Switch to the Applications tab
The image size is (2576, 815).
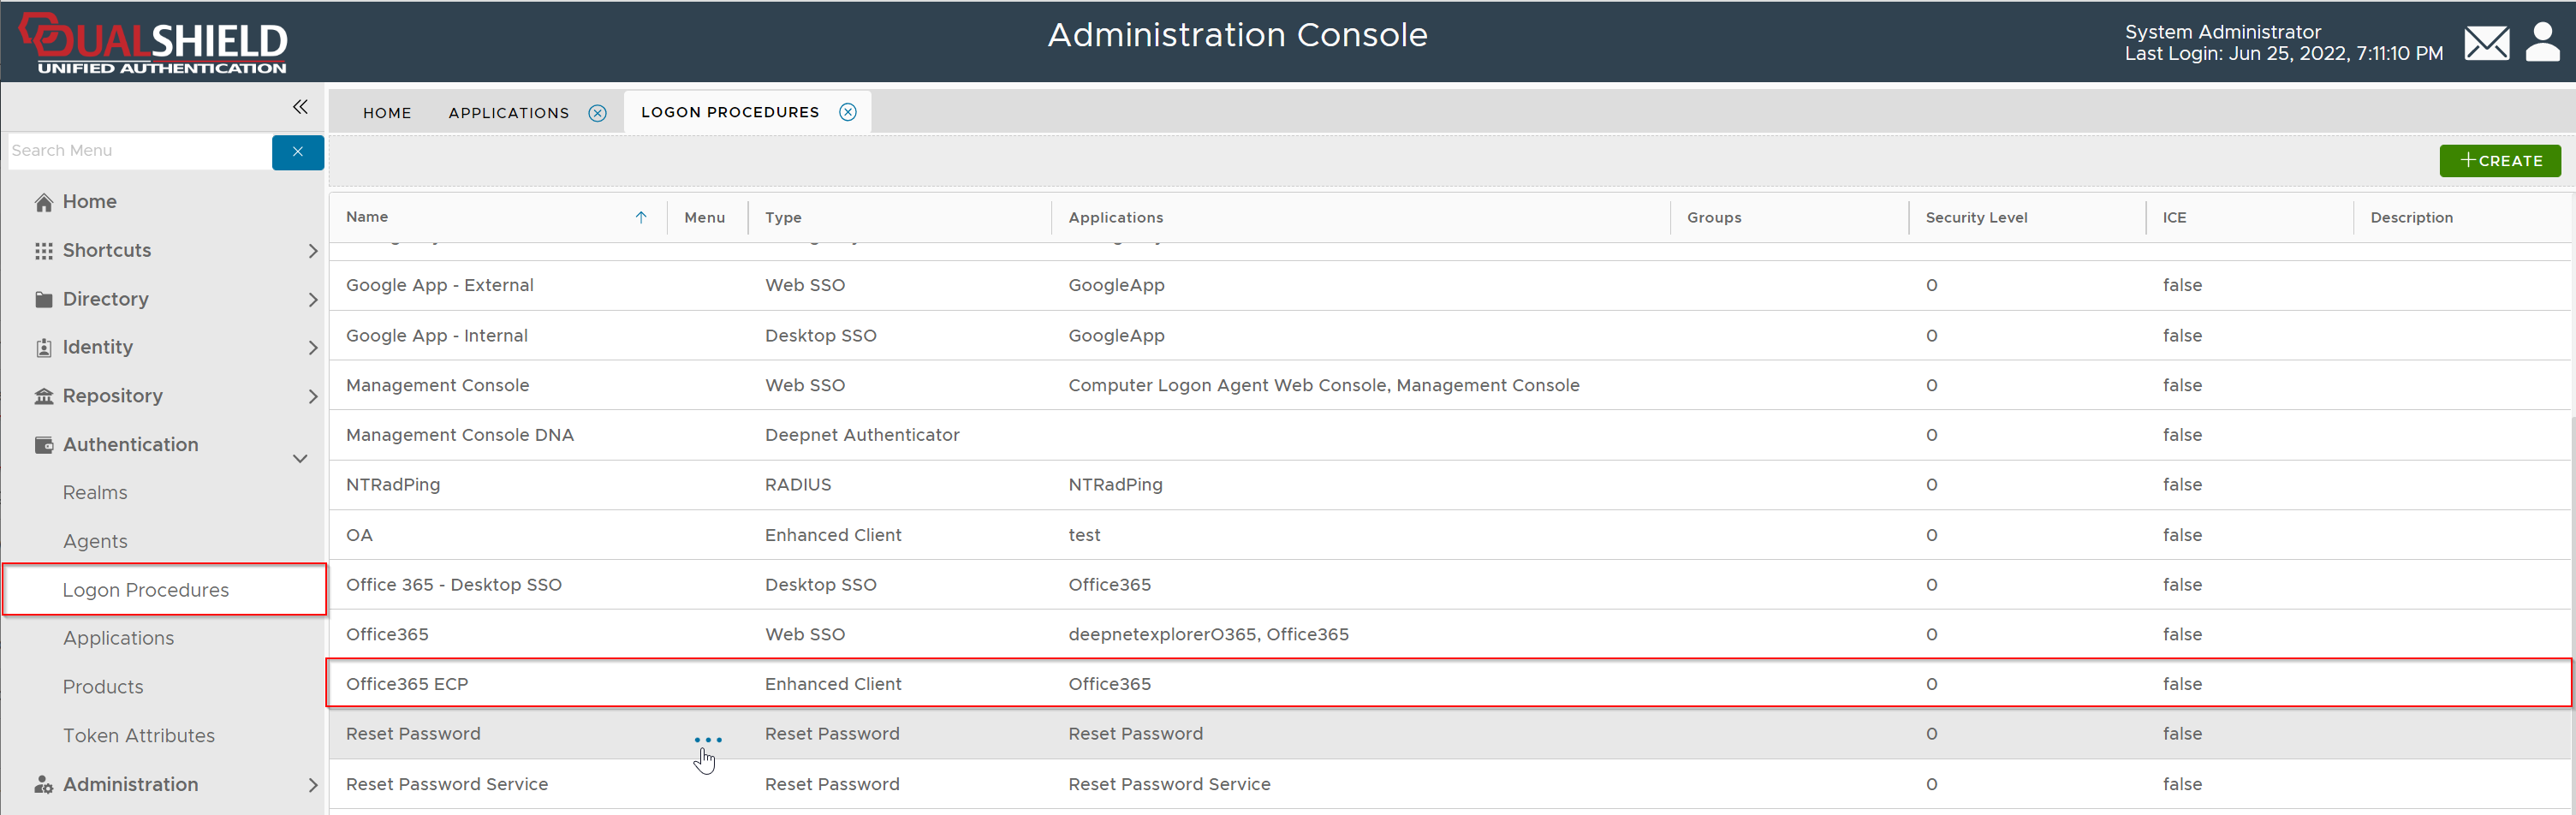(508, 113)
